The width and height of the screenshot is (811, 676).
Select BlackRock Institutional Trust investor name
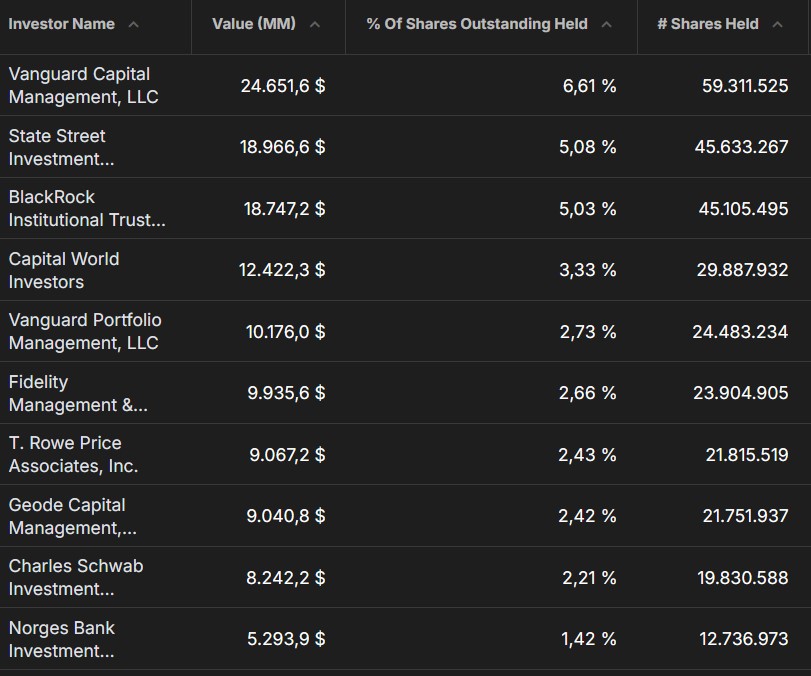[x=87, y=208]
